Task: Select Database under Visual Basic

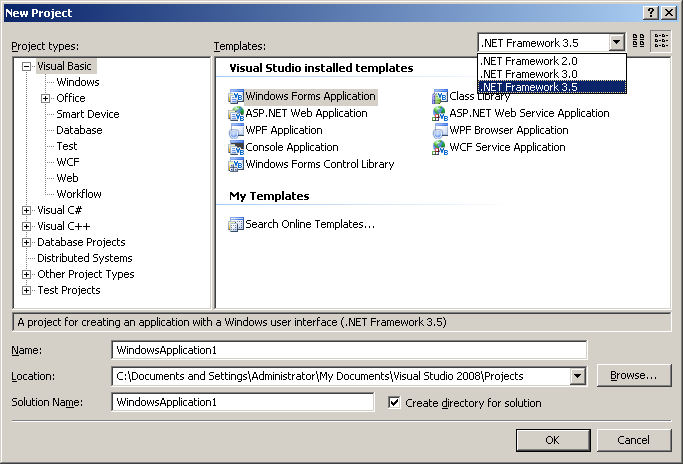Action: click(x=79, y=130)
